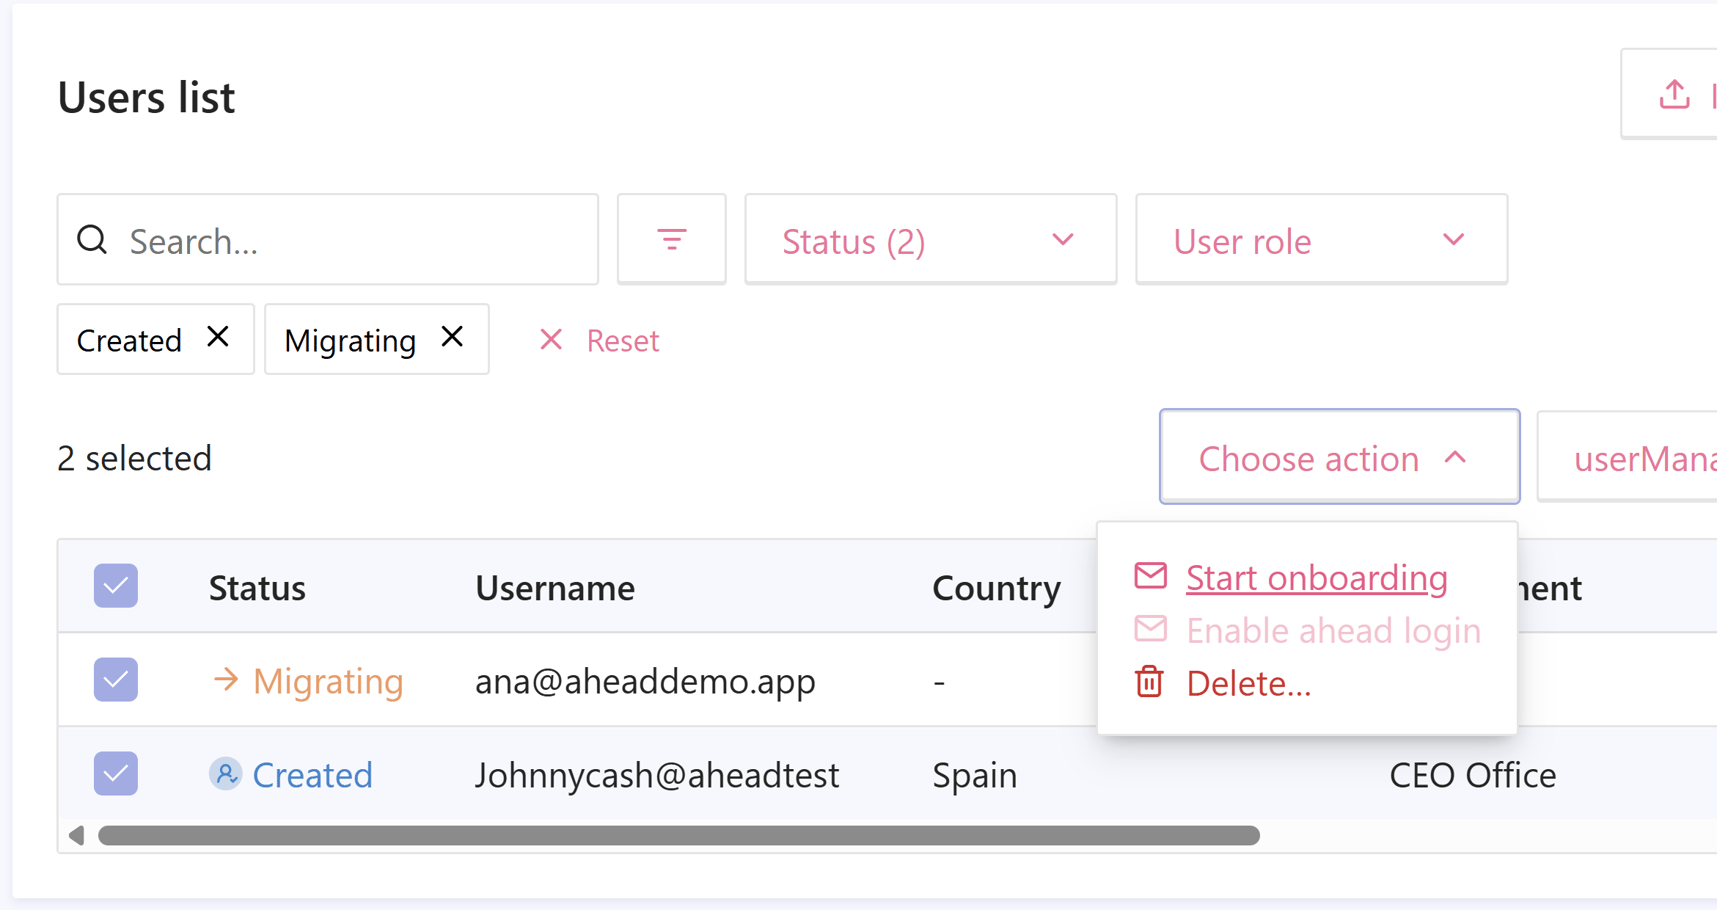The image size is (1717, 910).
Task: Open the filter funnel icon
Action: 671,239
